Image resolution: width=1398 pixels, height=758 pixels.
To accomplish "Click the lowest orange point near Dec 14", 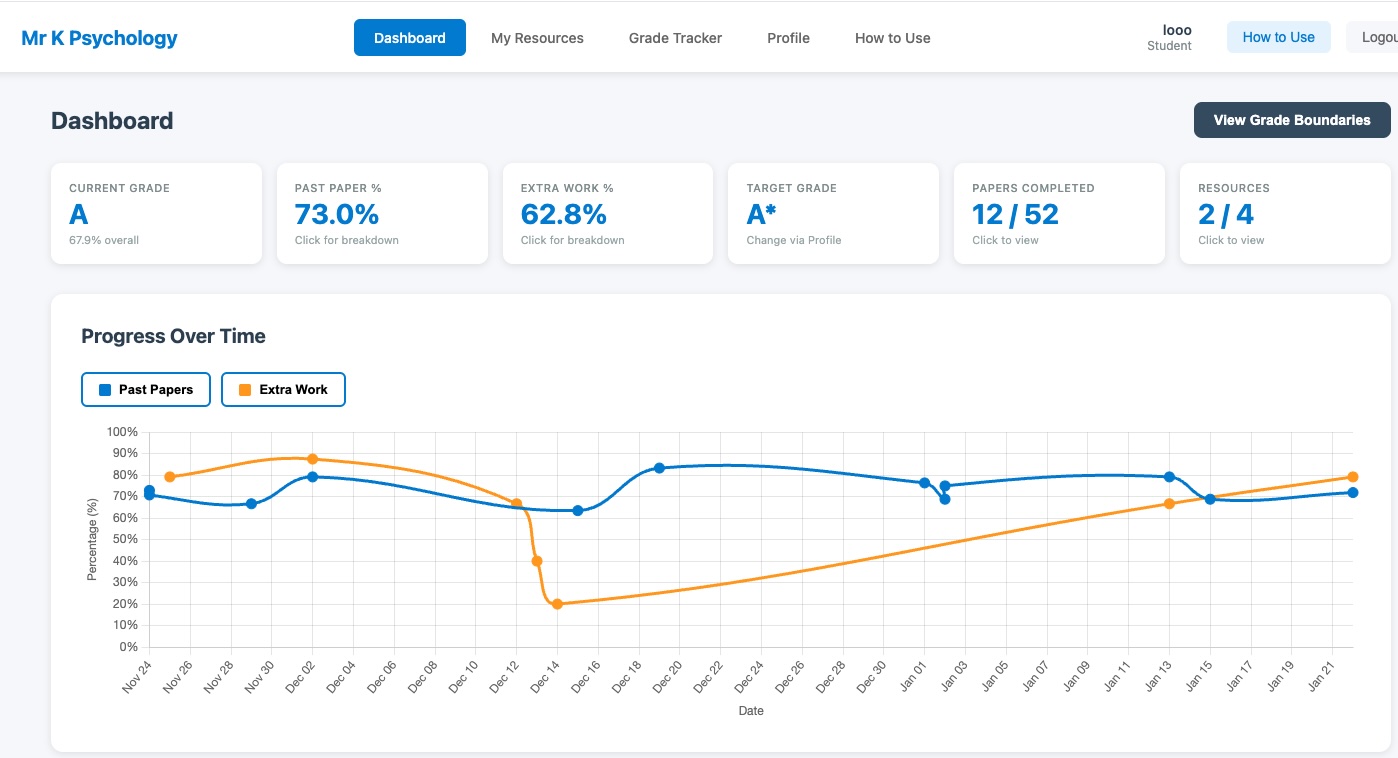I will pyautogui.click(x=557, y=604).
